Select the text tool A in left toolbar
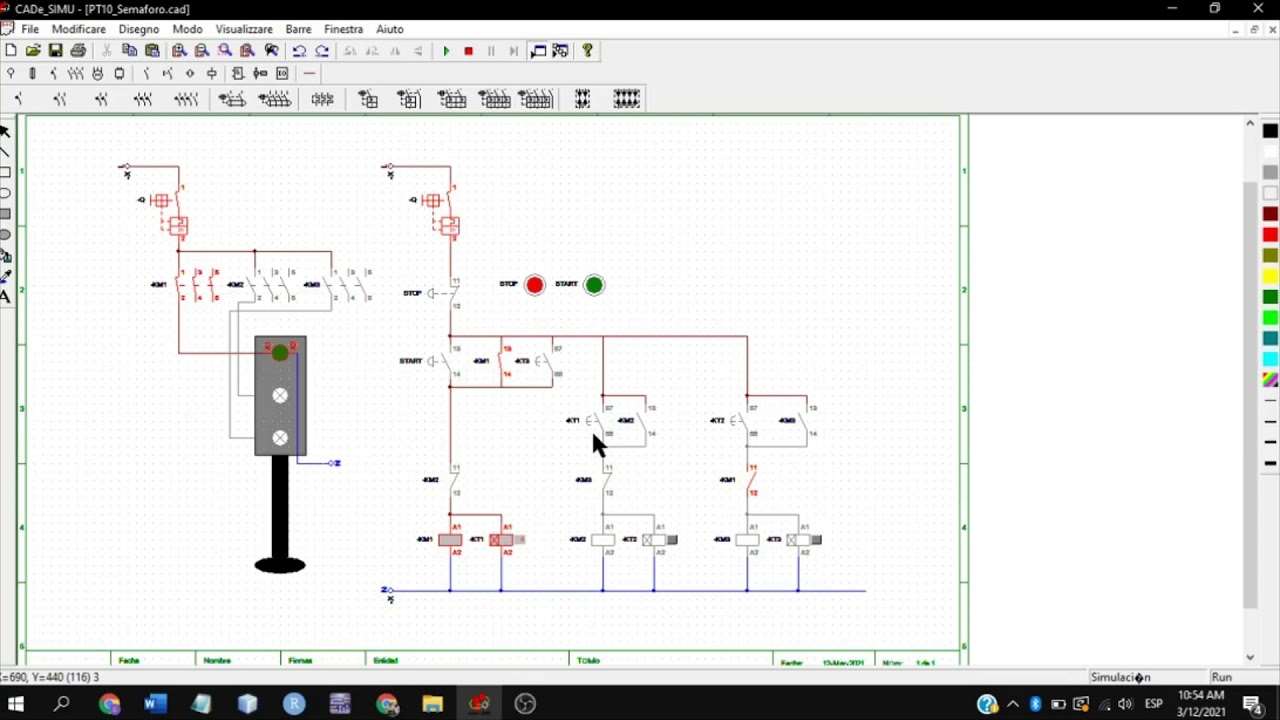 click(x=5, y=297)
